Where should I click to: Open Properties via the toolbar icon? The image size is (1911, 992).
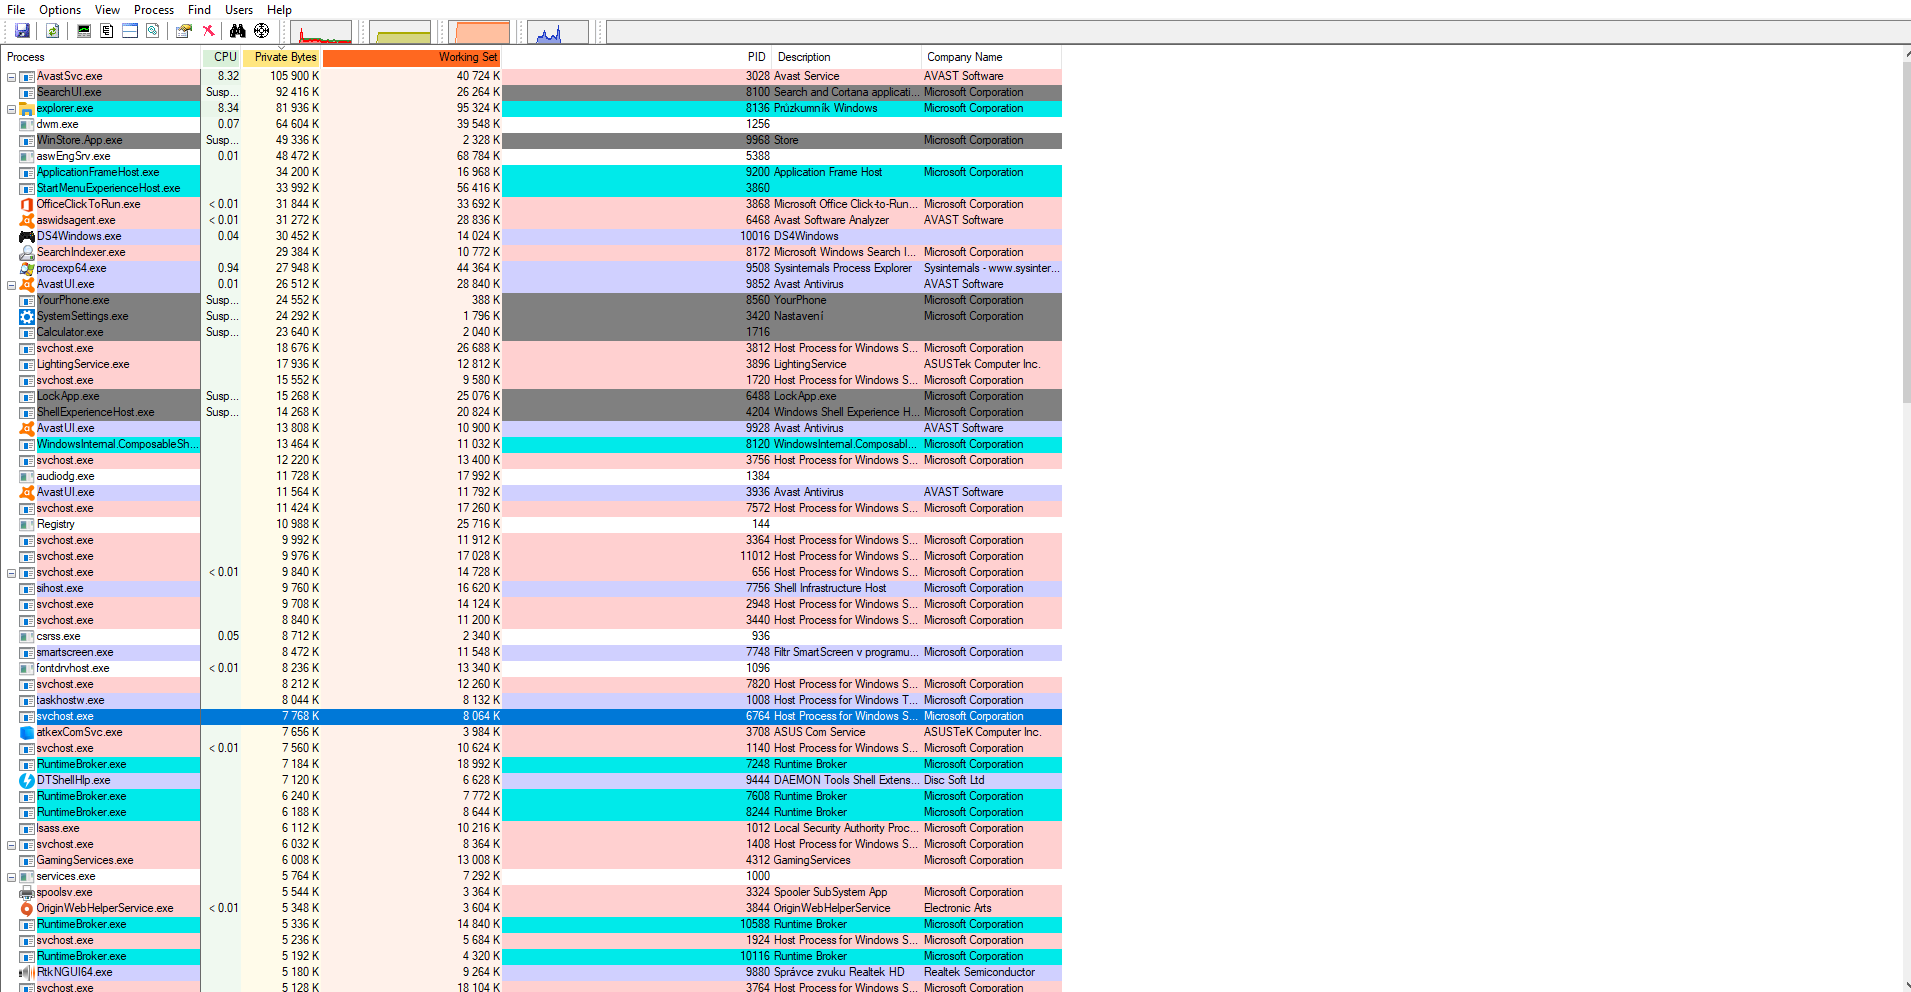point(184,31)
